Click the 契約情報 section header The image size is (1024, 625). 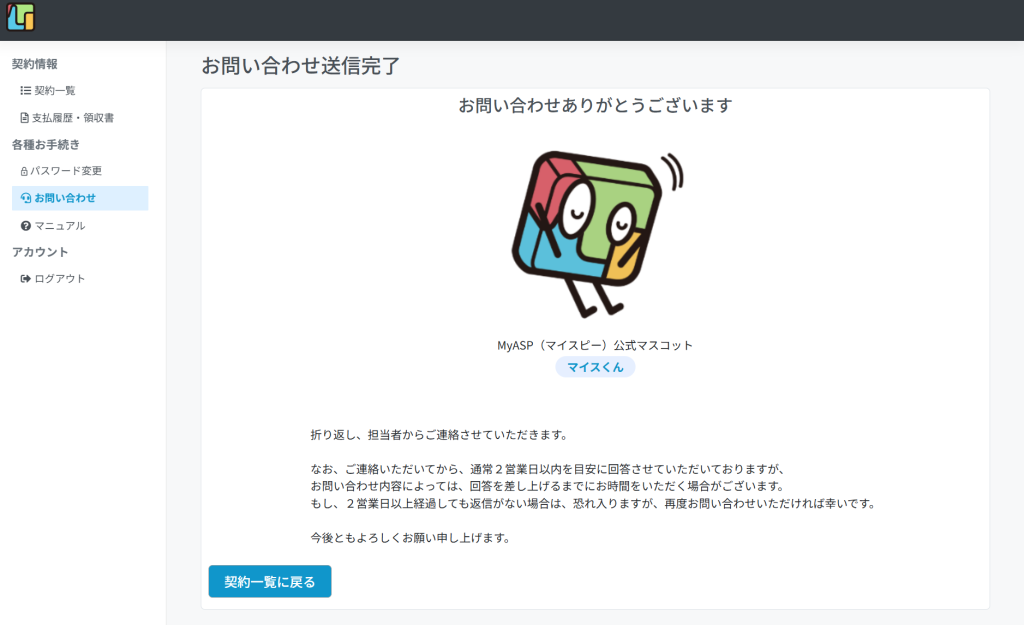tap(35, 64)
